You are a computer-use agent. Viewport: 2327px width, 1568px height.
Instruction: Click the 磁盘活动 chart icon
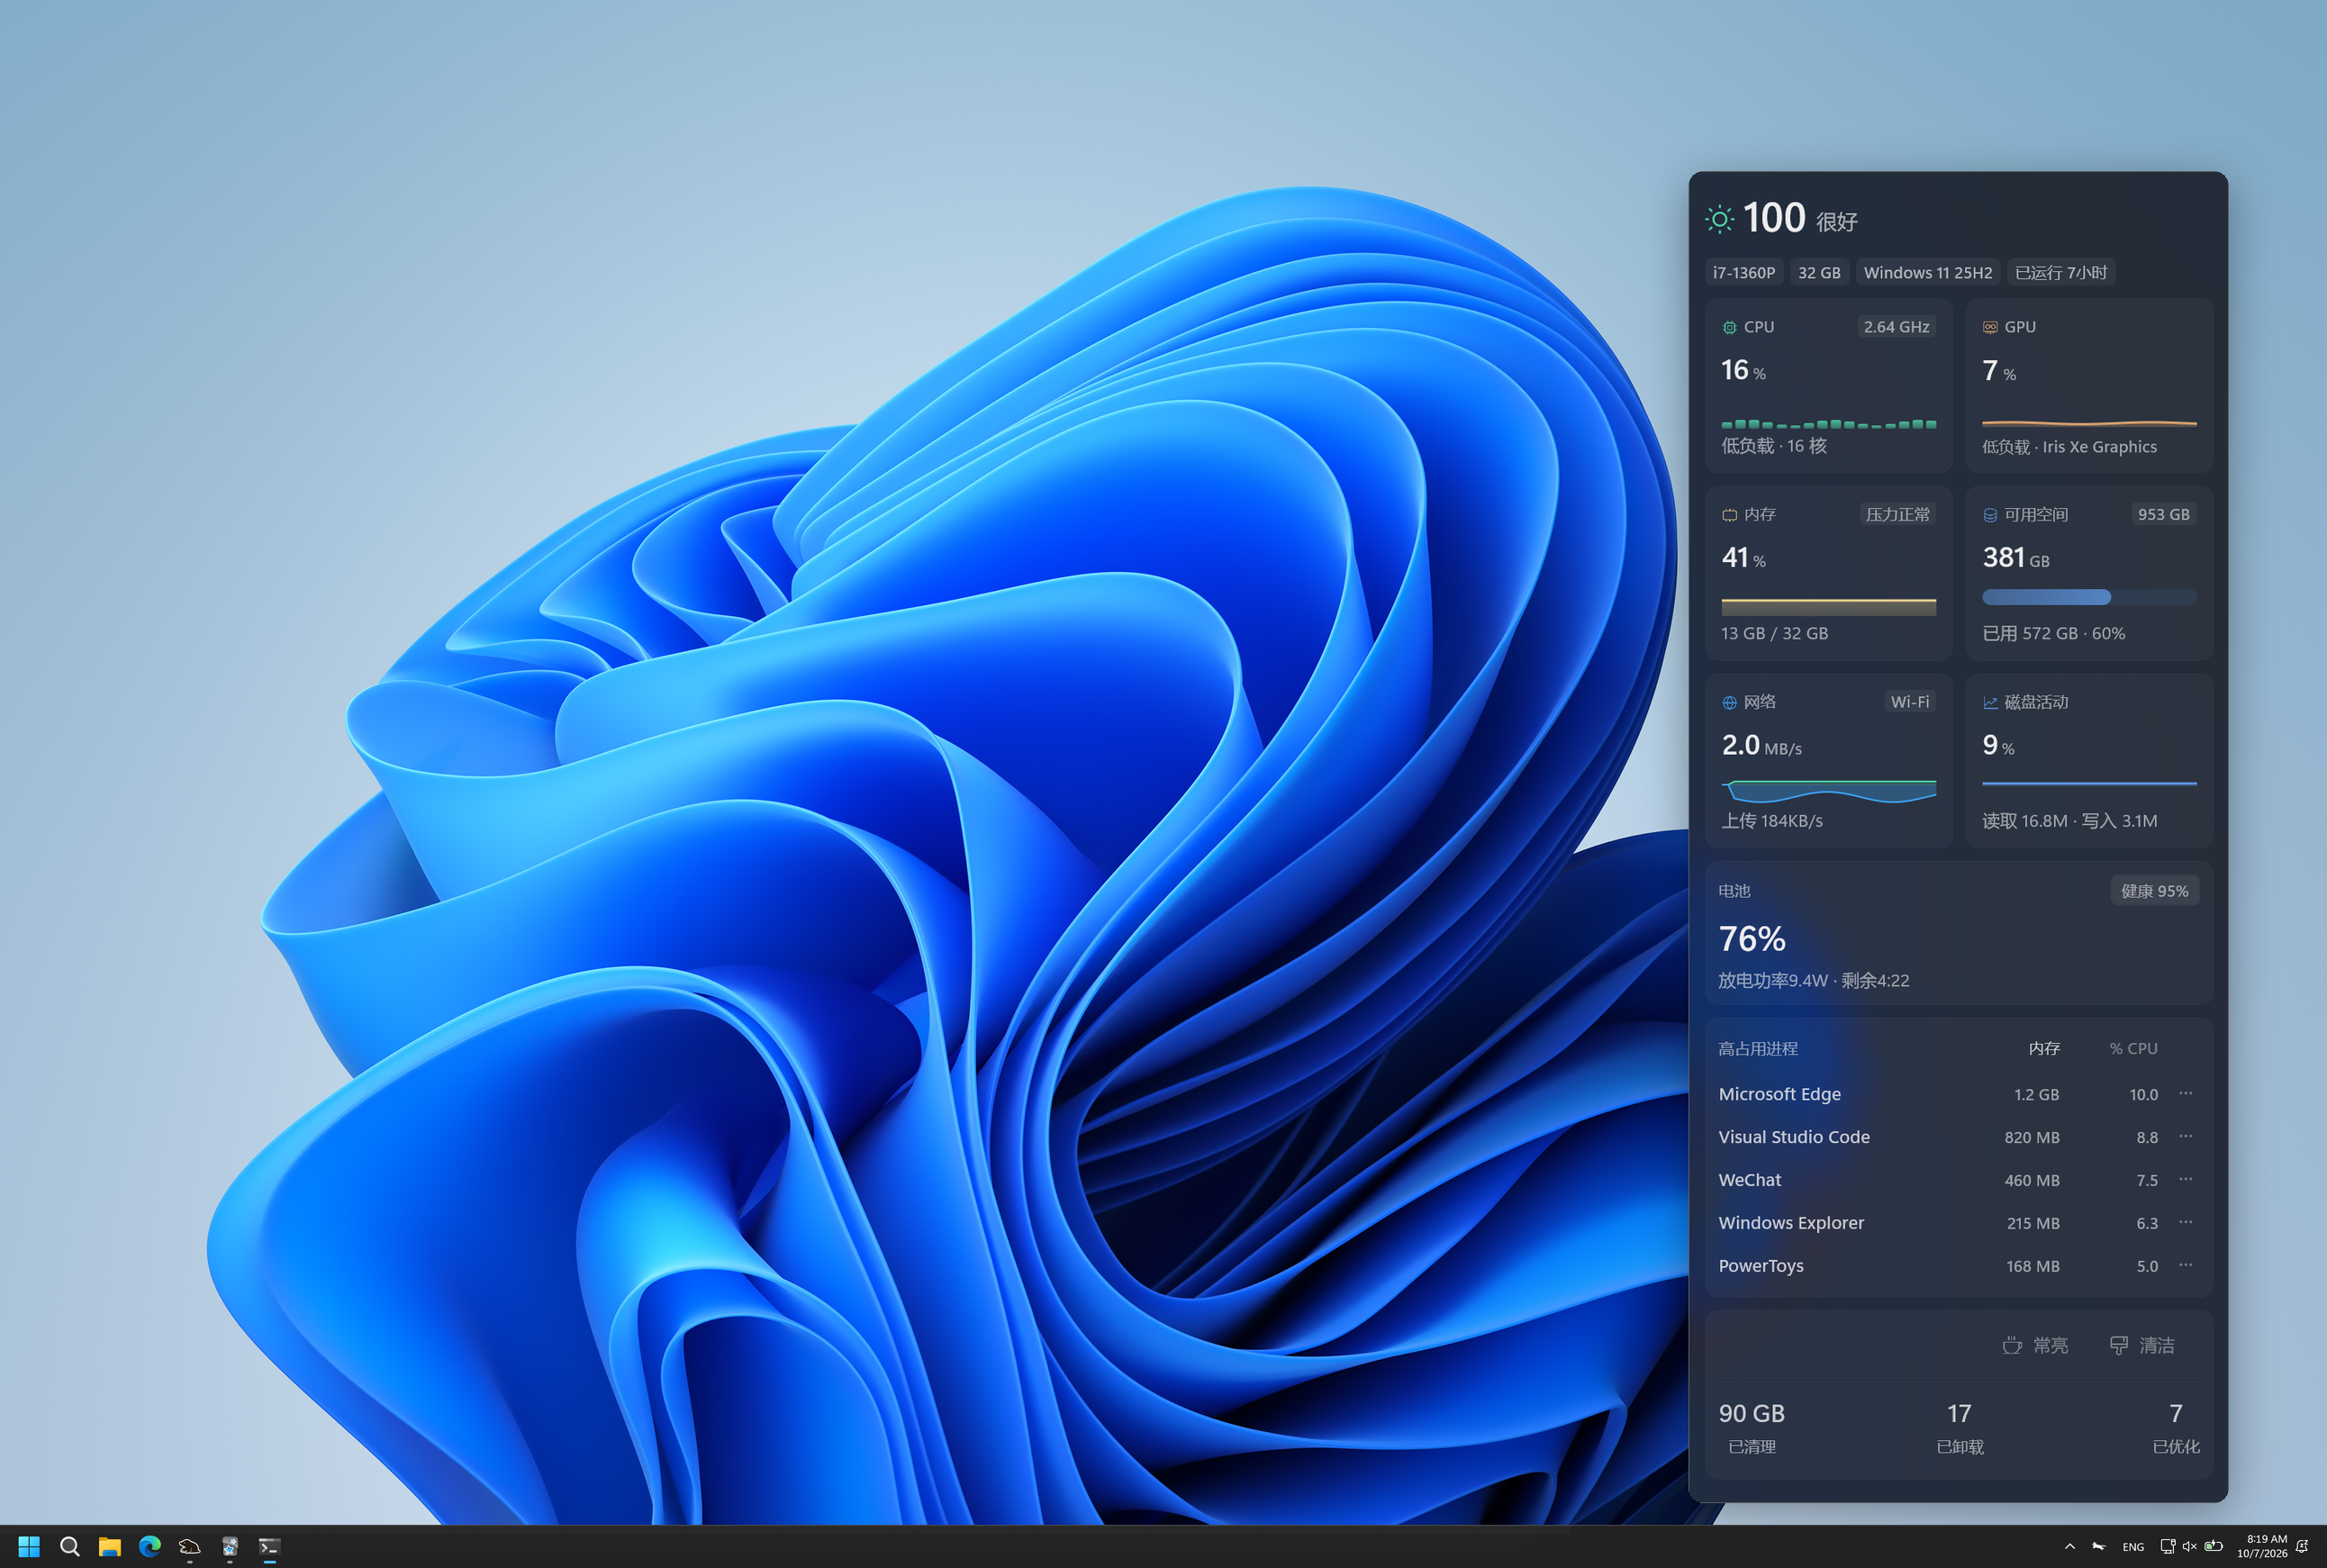[1990, 703]
